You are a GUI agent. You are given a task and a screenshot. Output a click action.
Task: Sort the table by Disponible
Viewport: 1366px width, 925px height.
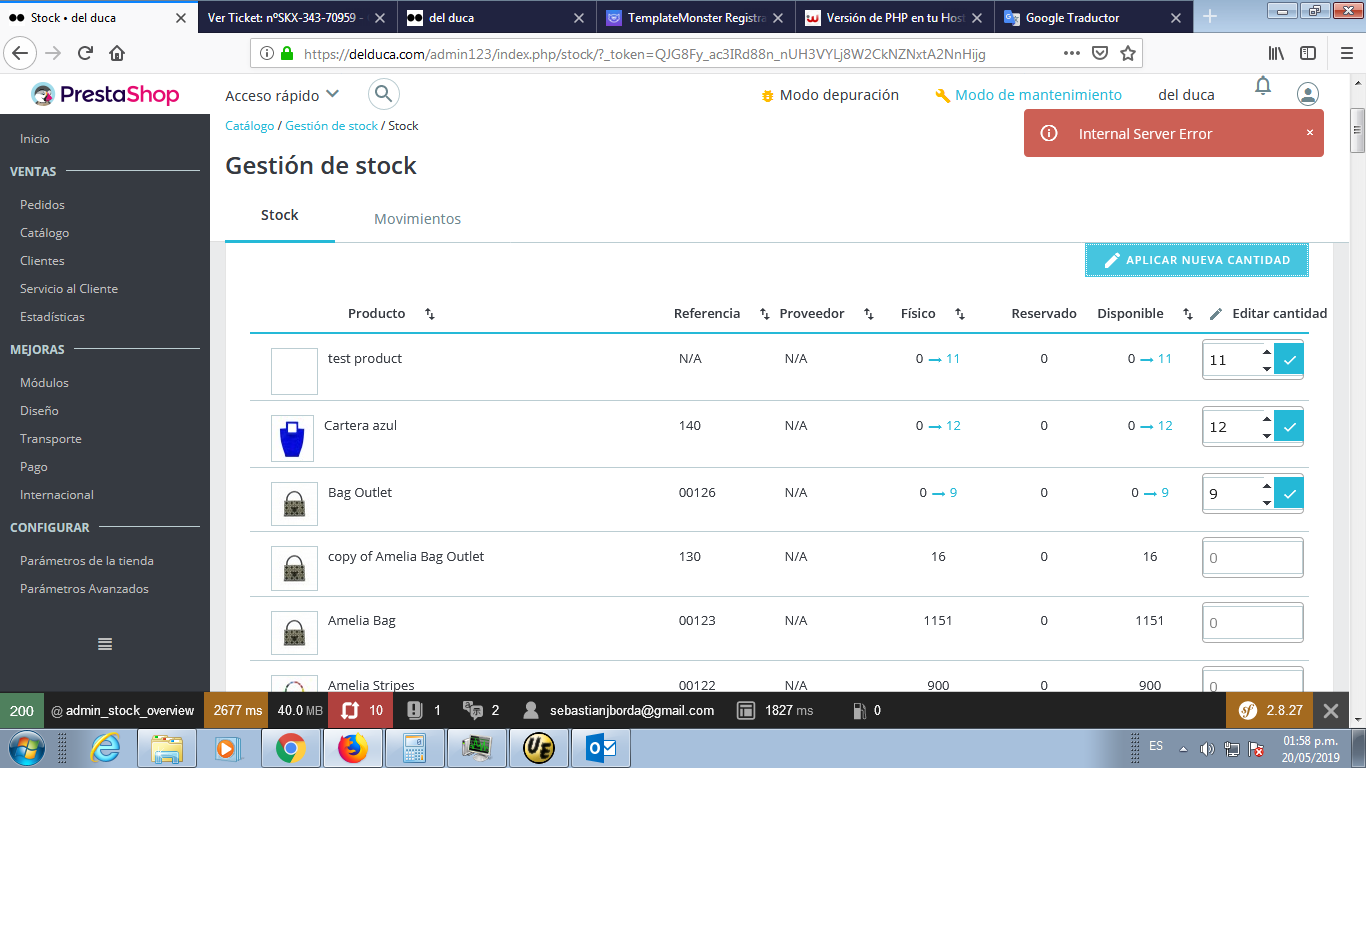pyautogui.click(x=1188, y=314)
